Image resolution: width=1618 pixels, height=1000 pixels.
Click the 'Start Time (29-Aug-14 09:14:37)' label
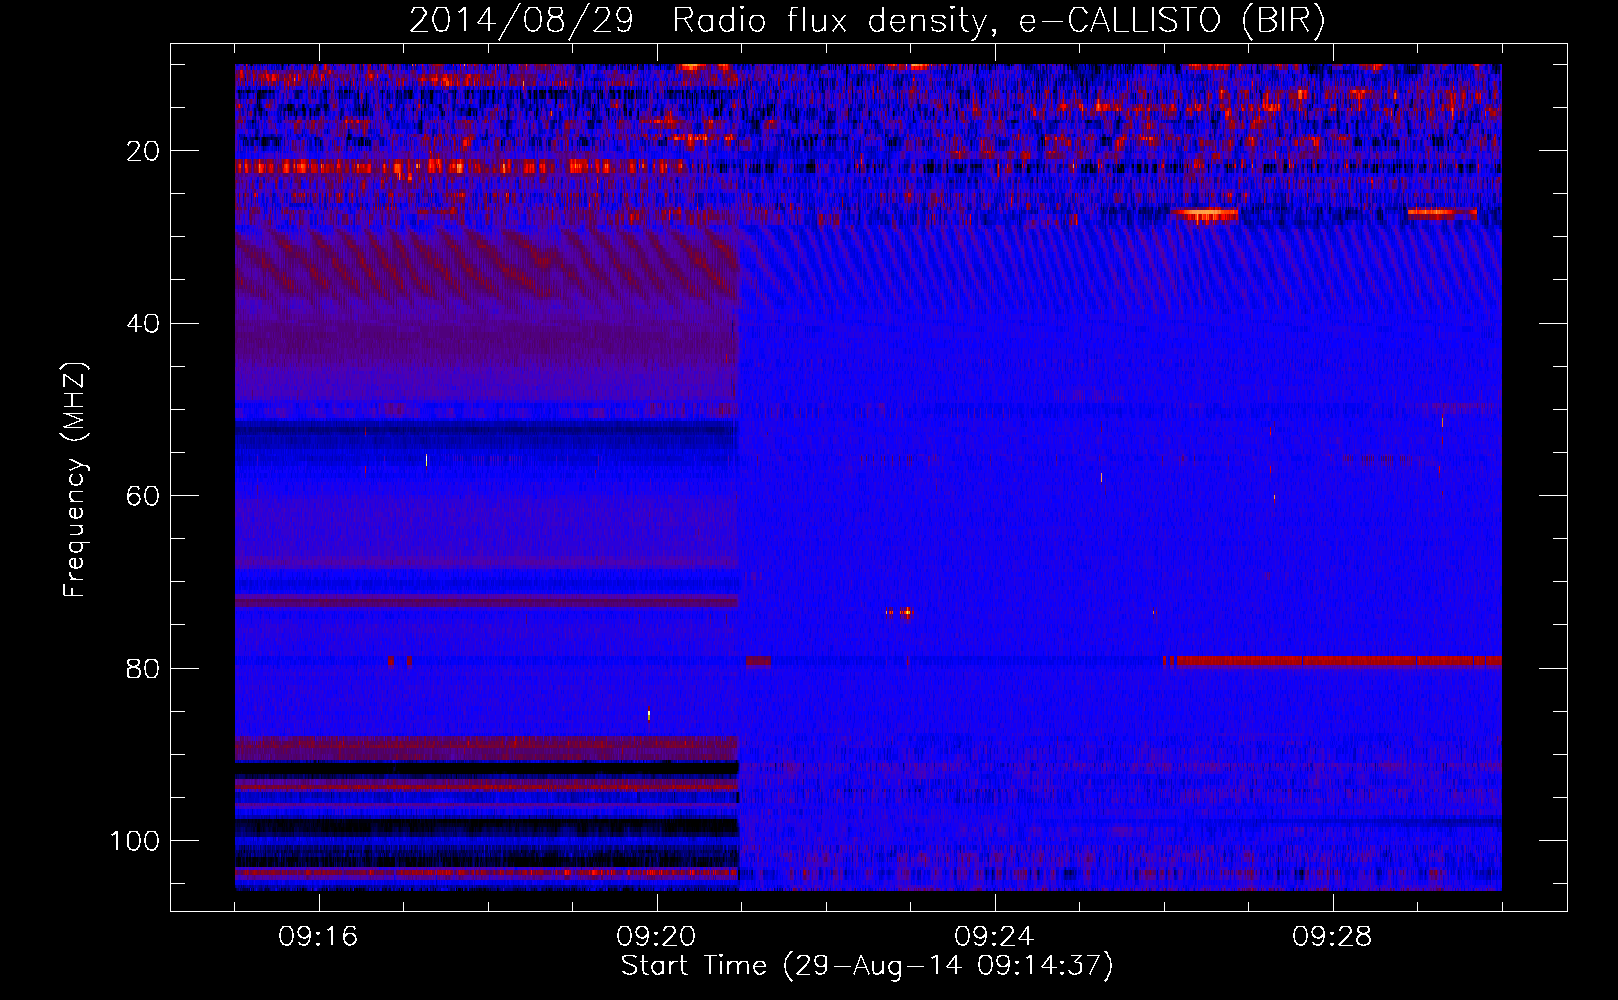(x=867, y=966)
